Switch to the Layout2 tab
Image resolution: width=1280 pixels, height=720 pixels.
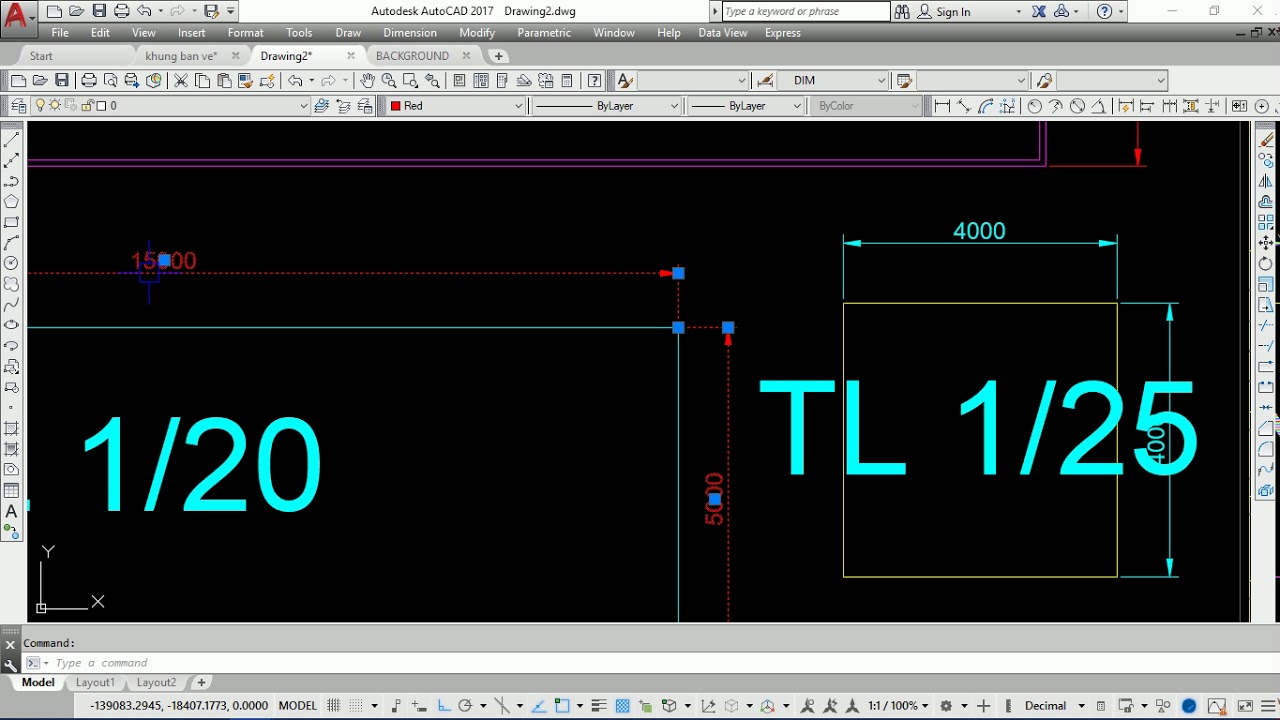(x=157, y=682)
